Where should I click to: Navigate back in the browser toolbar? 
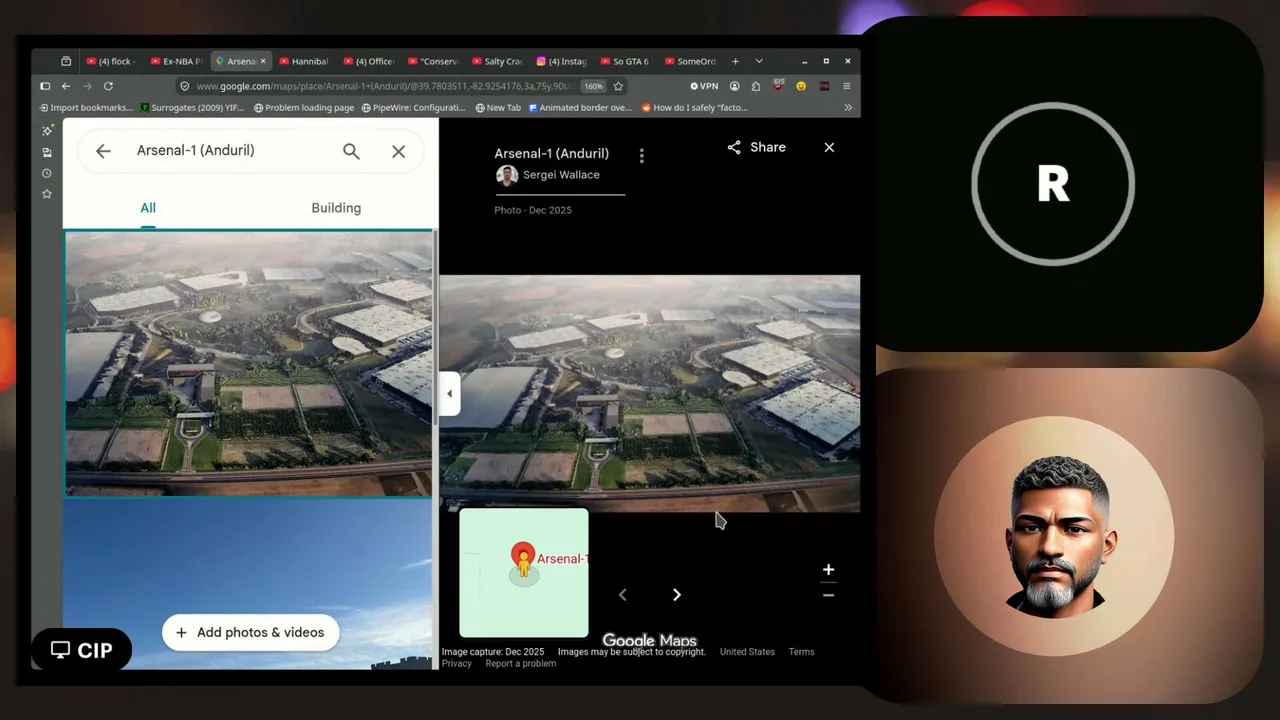click(66, 86)
